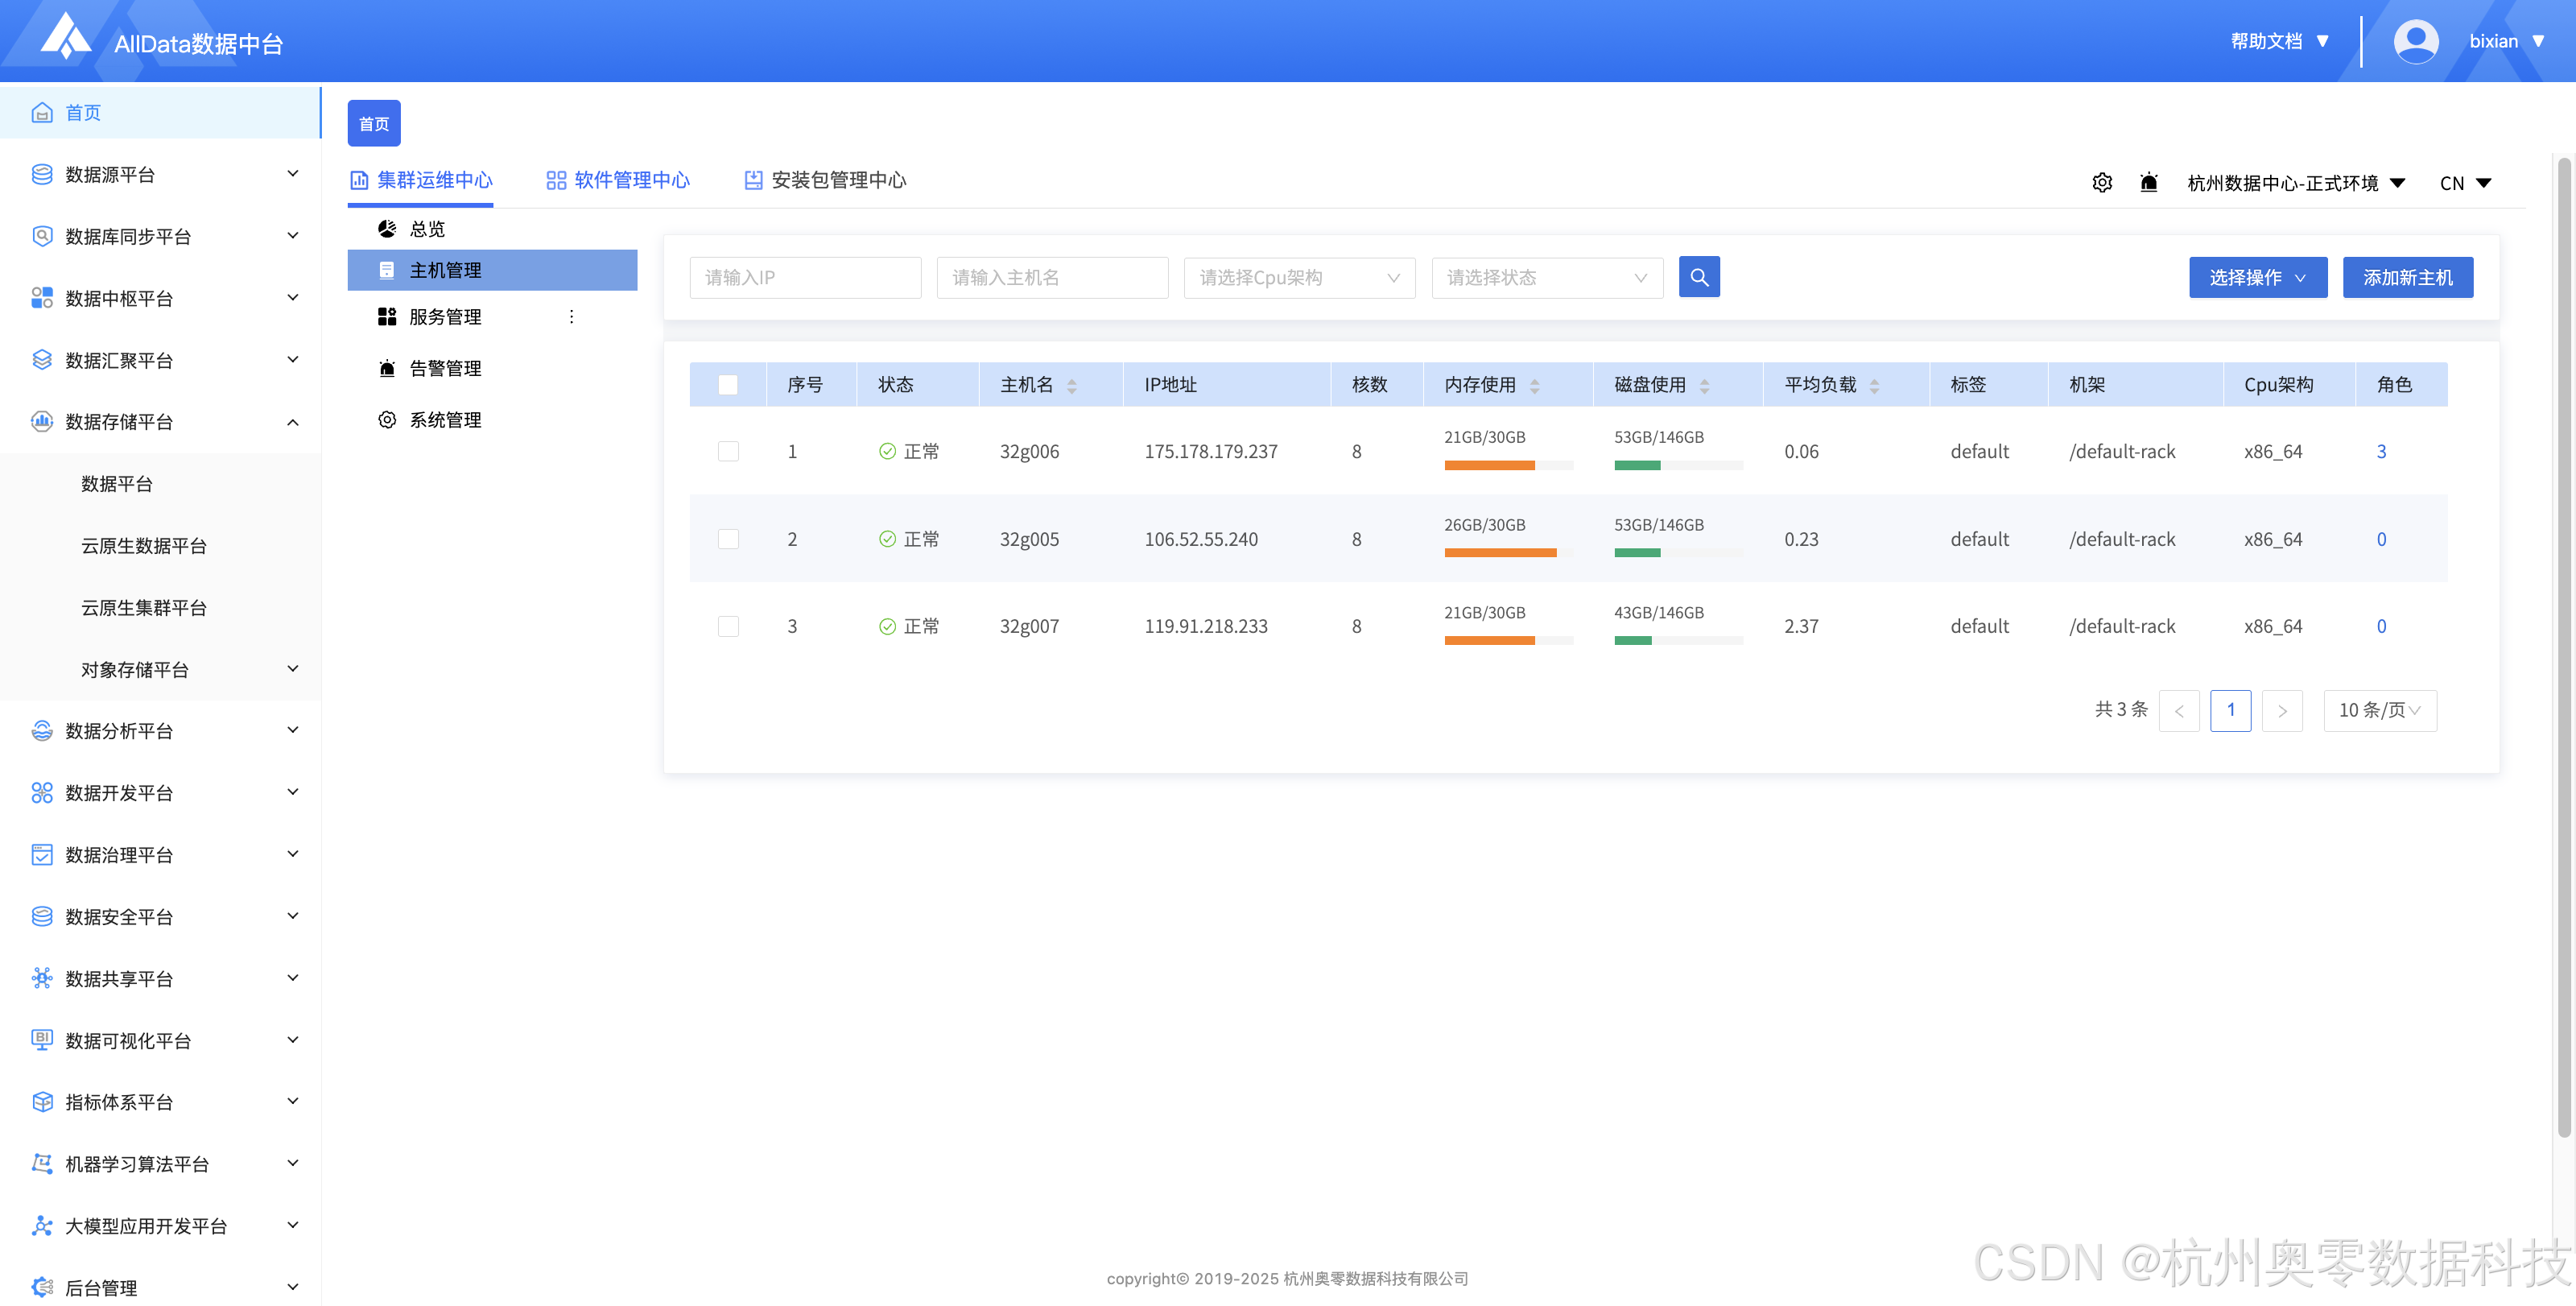Open the three-dot menu beside 服务管理
Viewport: 2576px width, 1306px height.
(571, 317)
